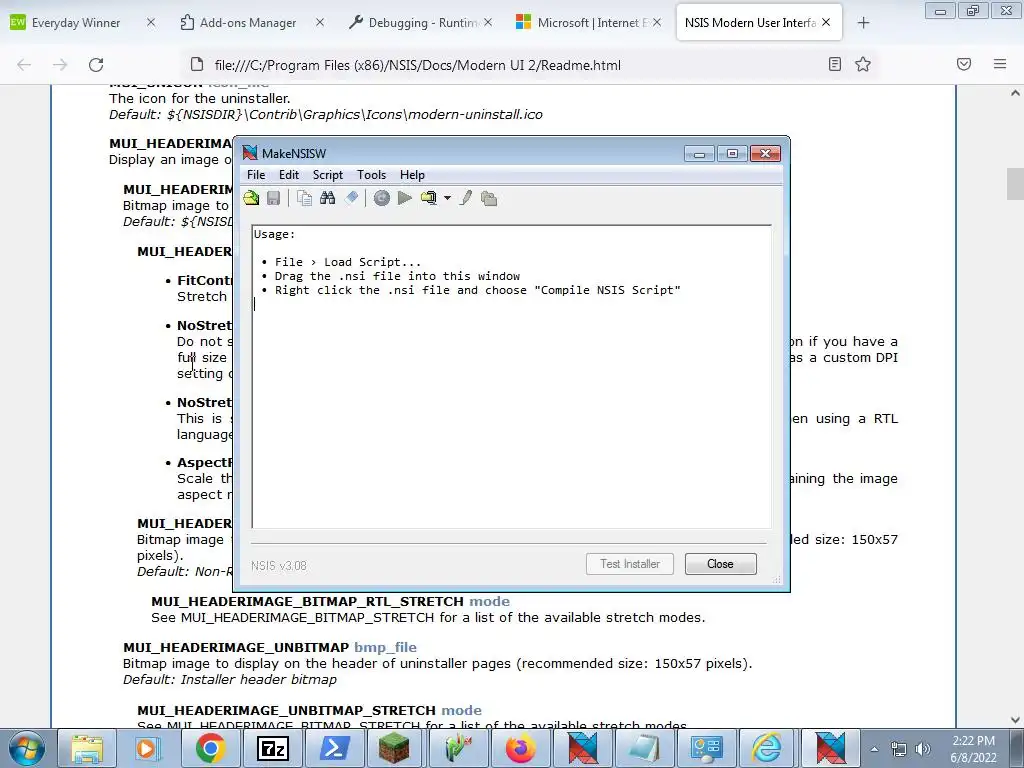Open Internet Explorer from the taskbar

767,748
